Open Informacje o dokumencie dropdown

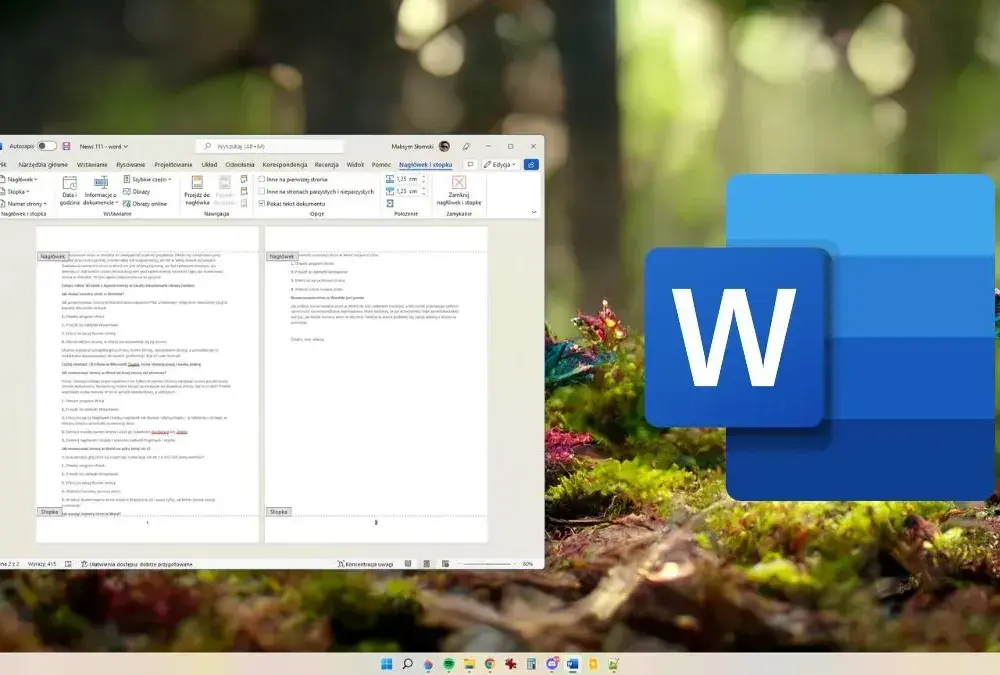pos(101,191)
